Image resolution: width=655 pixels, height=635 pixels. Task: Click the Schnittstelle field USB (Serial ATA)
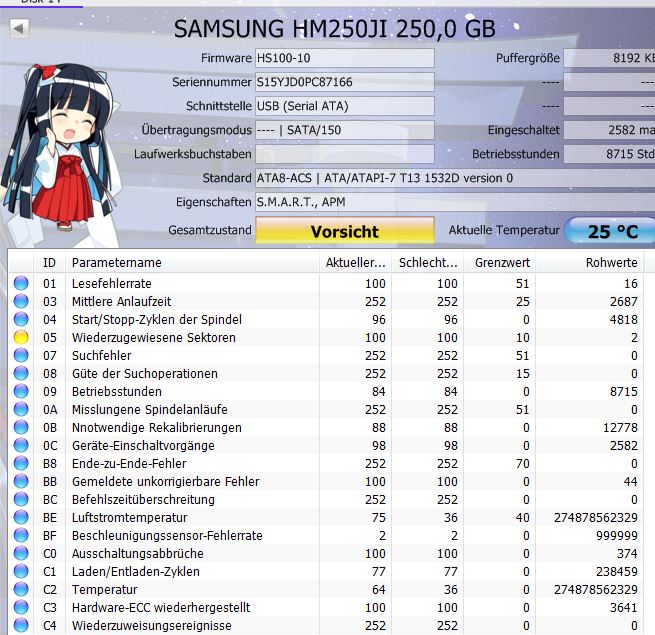coord(345,106)
